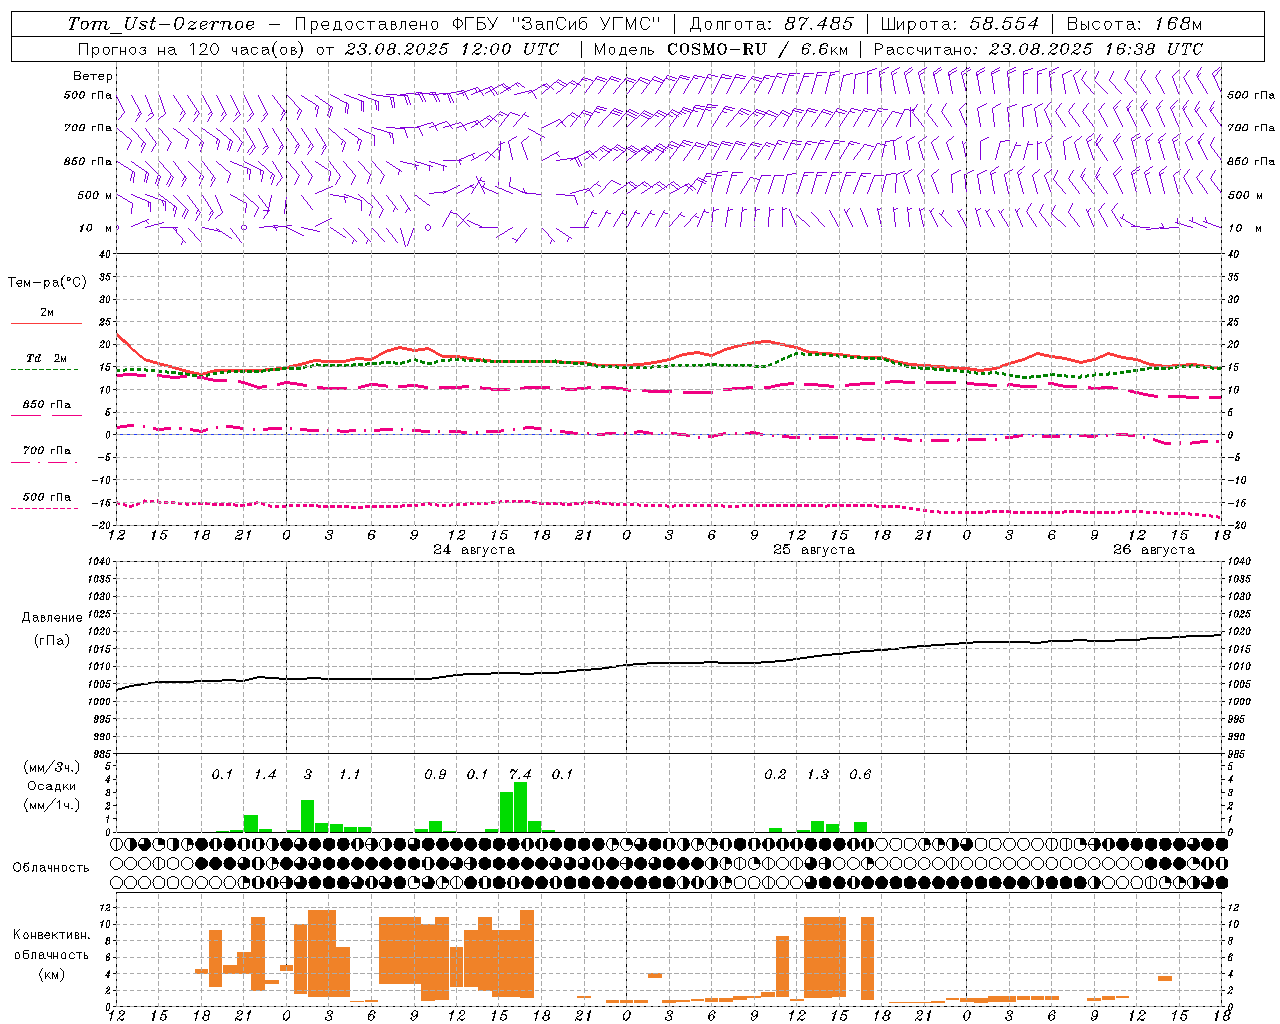Click the computed time "Рассчитано: 23.08.2025 16:38 UTC"
Screen dimensions: 1280x1024
tap(1038, 49)
